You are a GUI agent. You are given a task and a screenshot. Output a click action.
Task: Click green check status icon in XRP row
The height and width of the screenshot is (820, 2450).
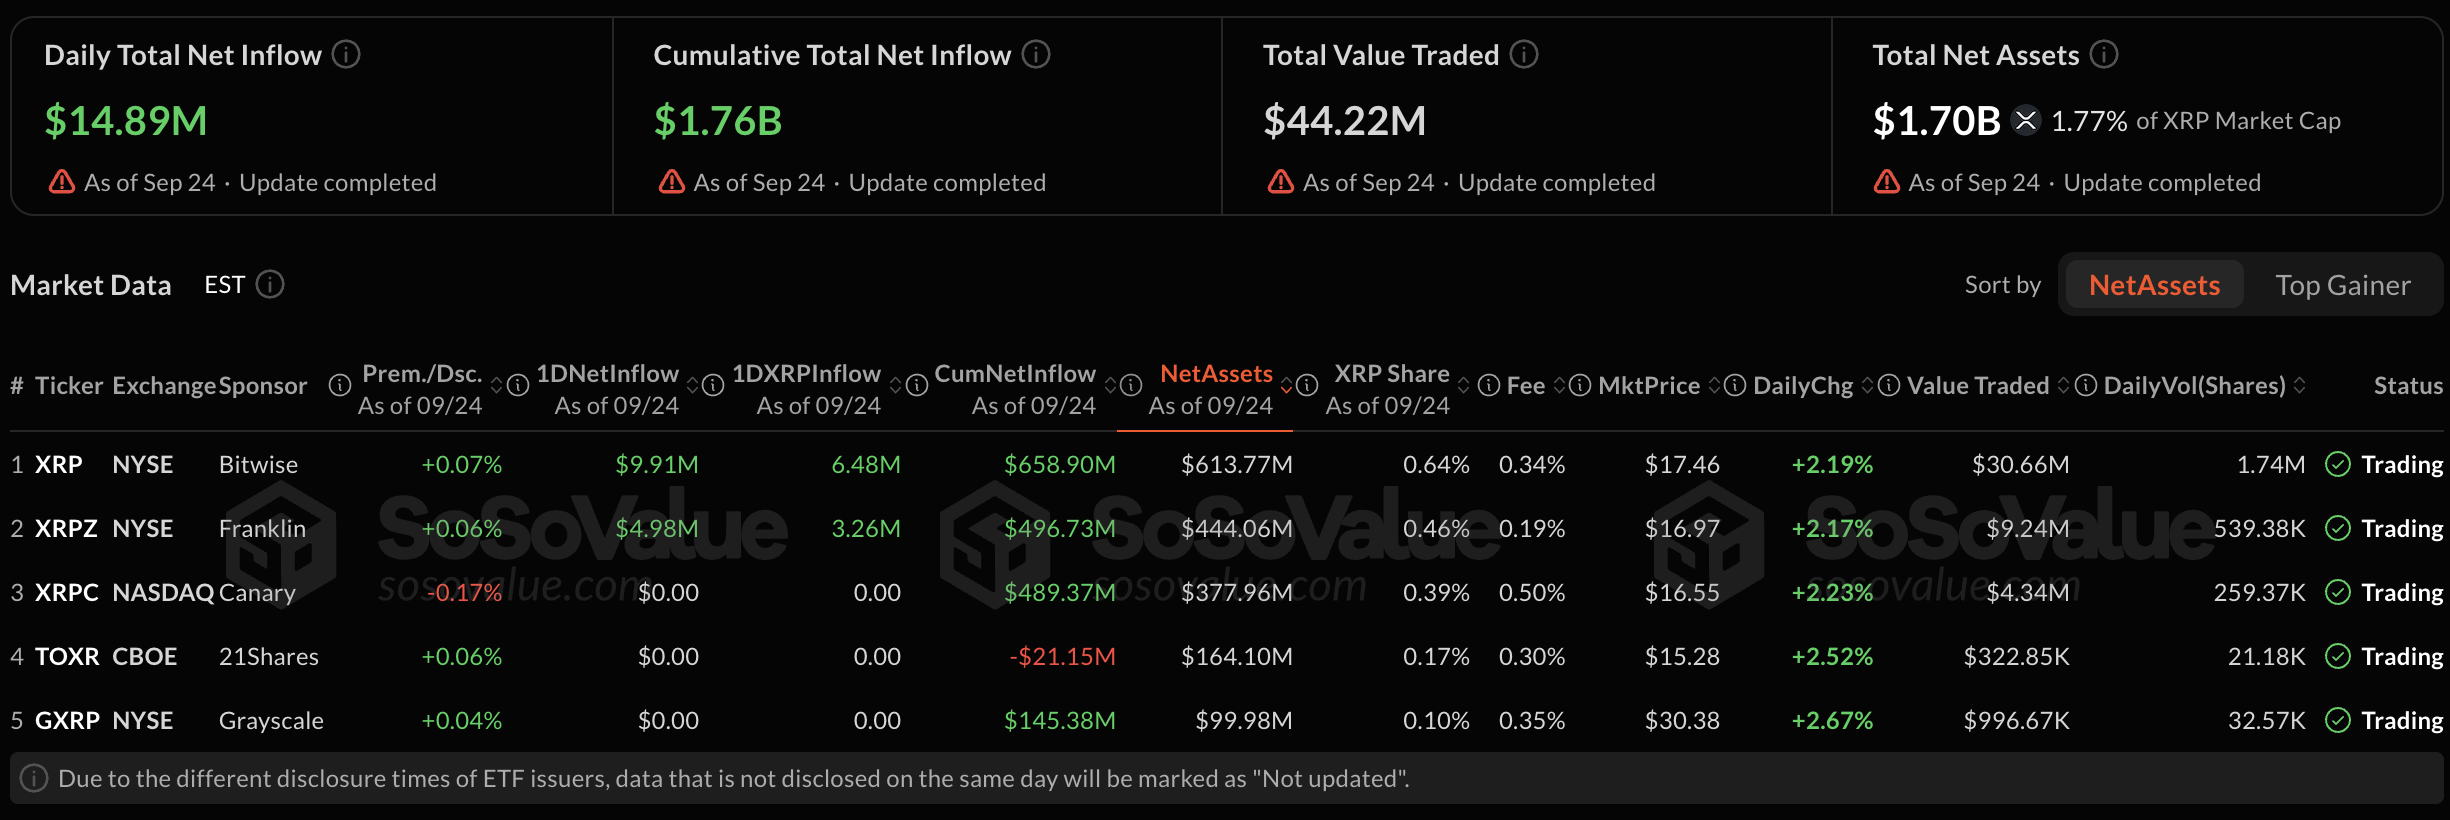pyautogui.click(x=2338, y=464)
